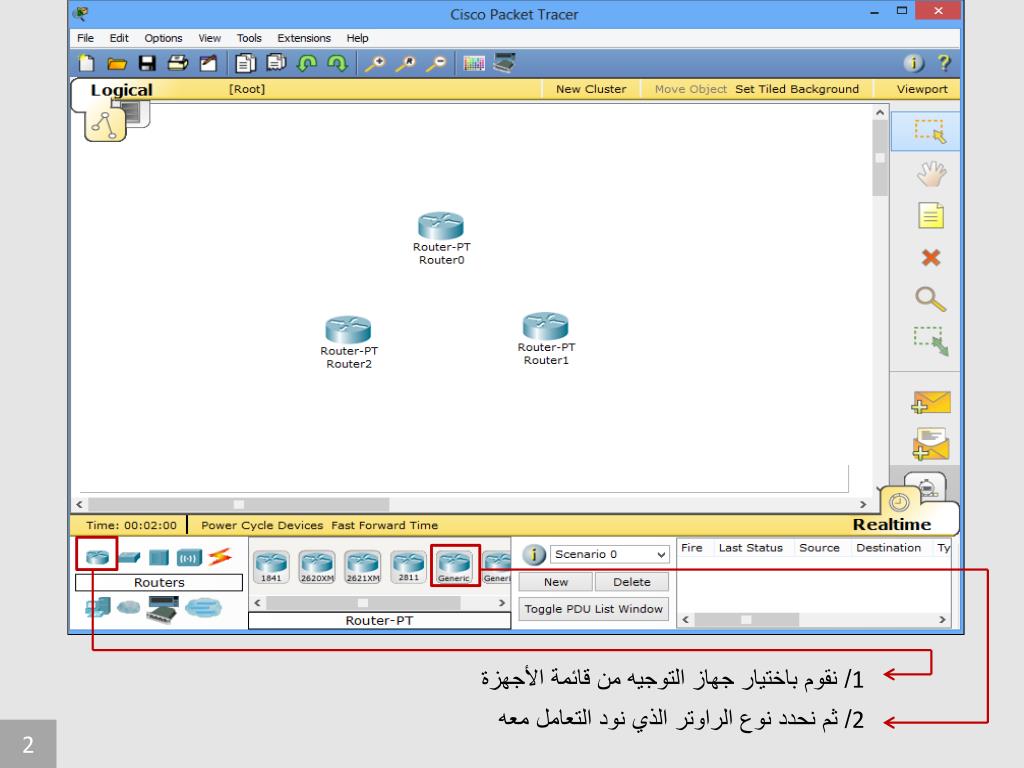Viewport: 1024px width, 768px height.
Task: Choose the Inspect magnifier tool
Action: (931, 299)
